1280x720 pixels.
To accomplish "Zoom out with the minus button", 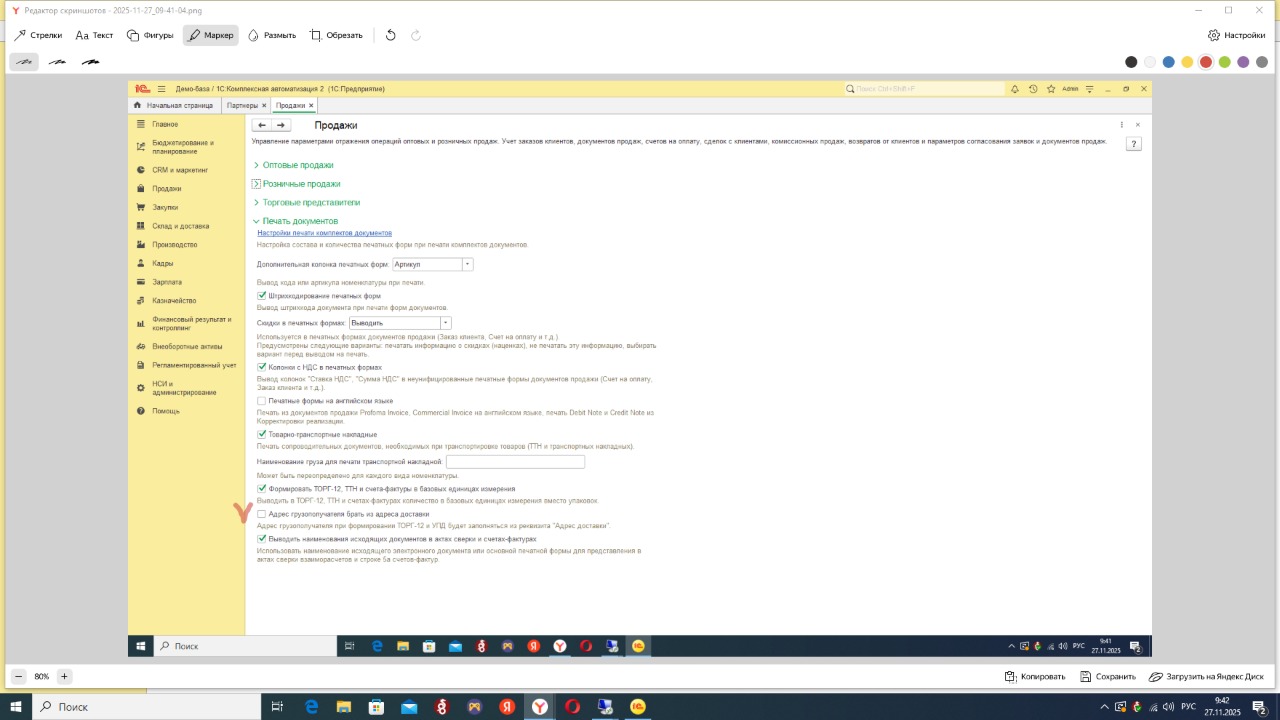I will click(x=18, y=676).
